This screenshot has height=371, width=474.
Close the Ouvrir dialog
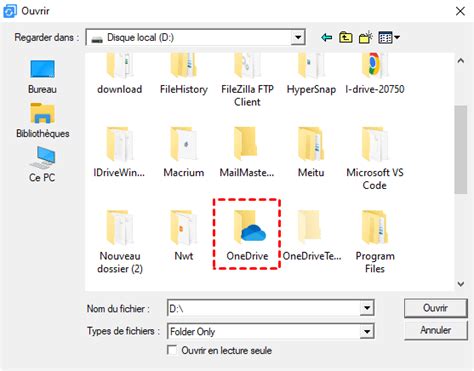coord(460,11)
